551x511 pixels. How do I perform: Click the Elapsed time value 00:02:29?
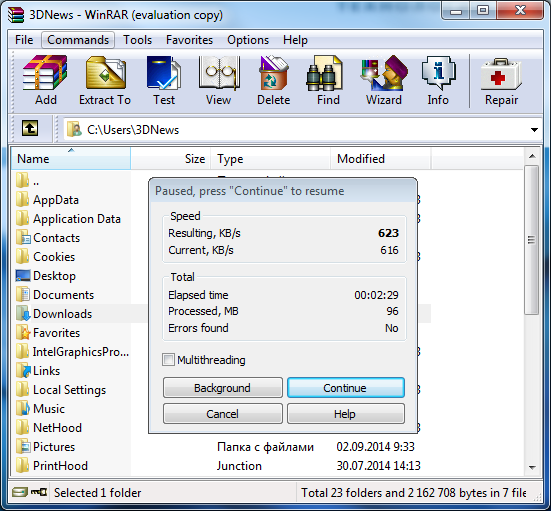click(376, 295)
